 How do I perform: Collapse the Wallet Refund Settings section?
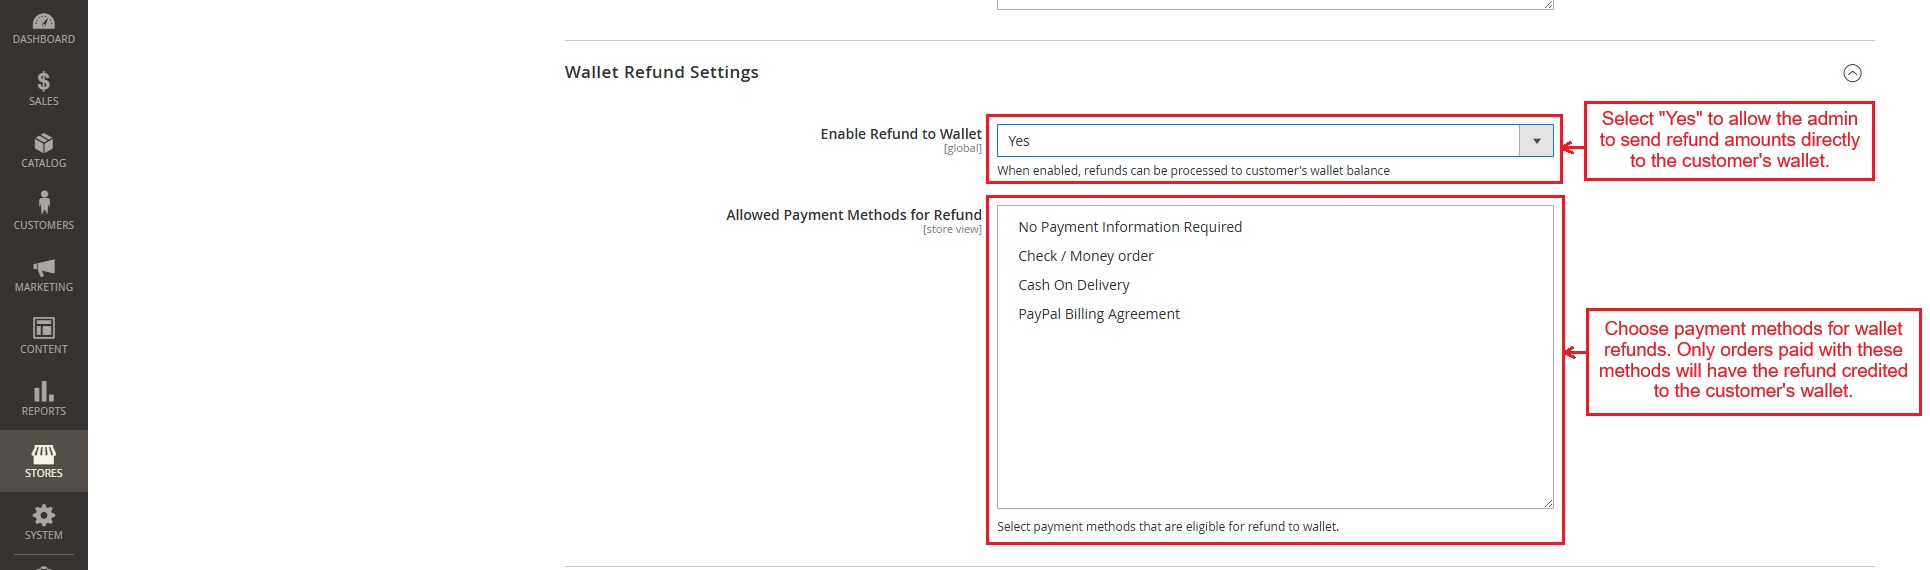pyautogui.click(x=1852, y=73)
